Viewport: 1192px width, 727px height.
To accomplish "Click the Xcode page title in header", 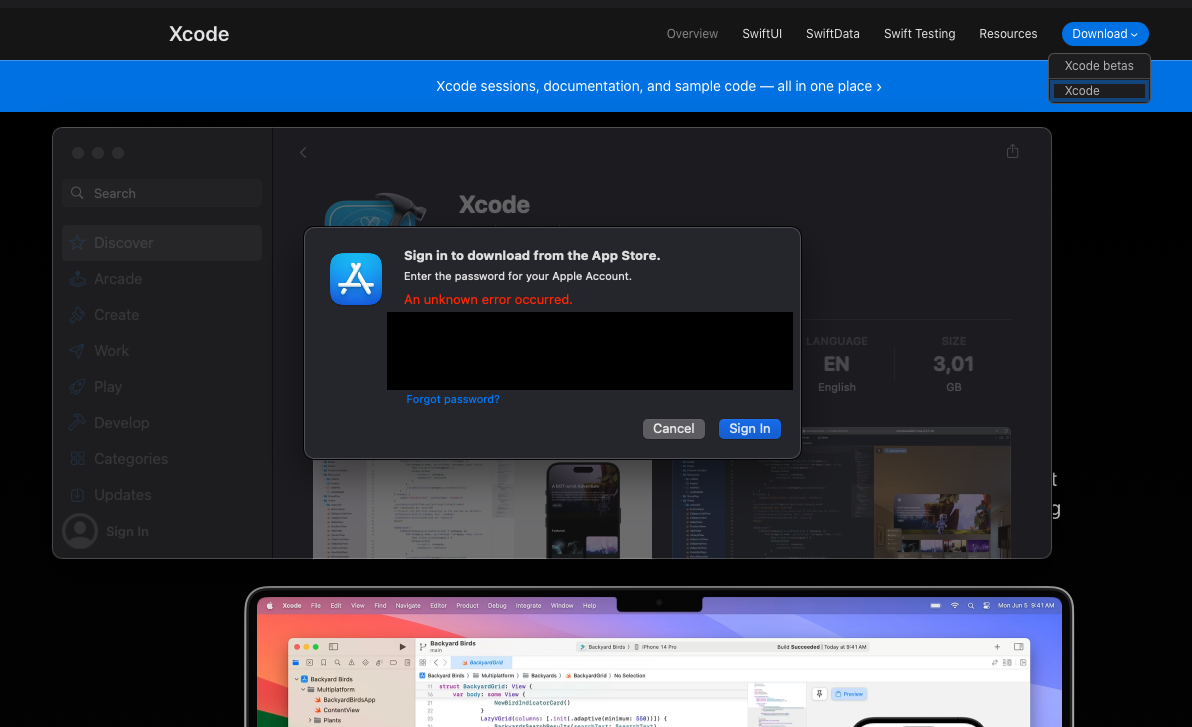I will 198,33.
